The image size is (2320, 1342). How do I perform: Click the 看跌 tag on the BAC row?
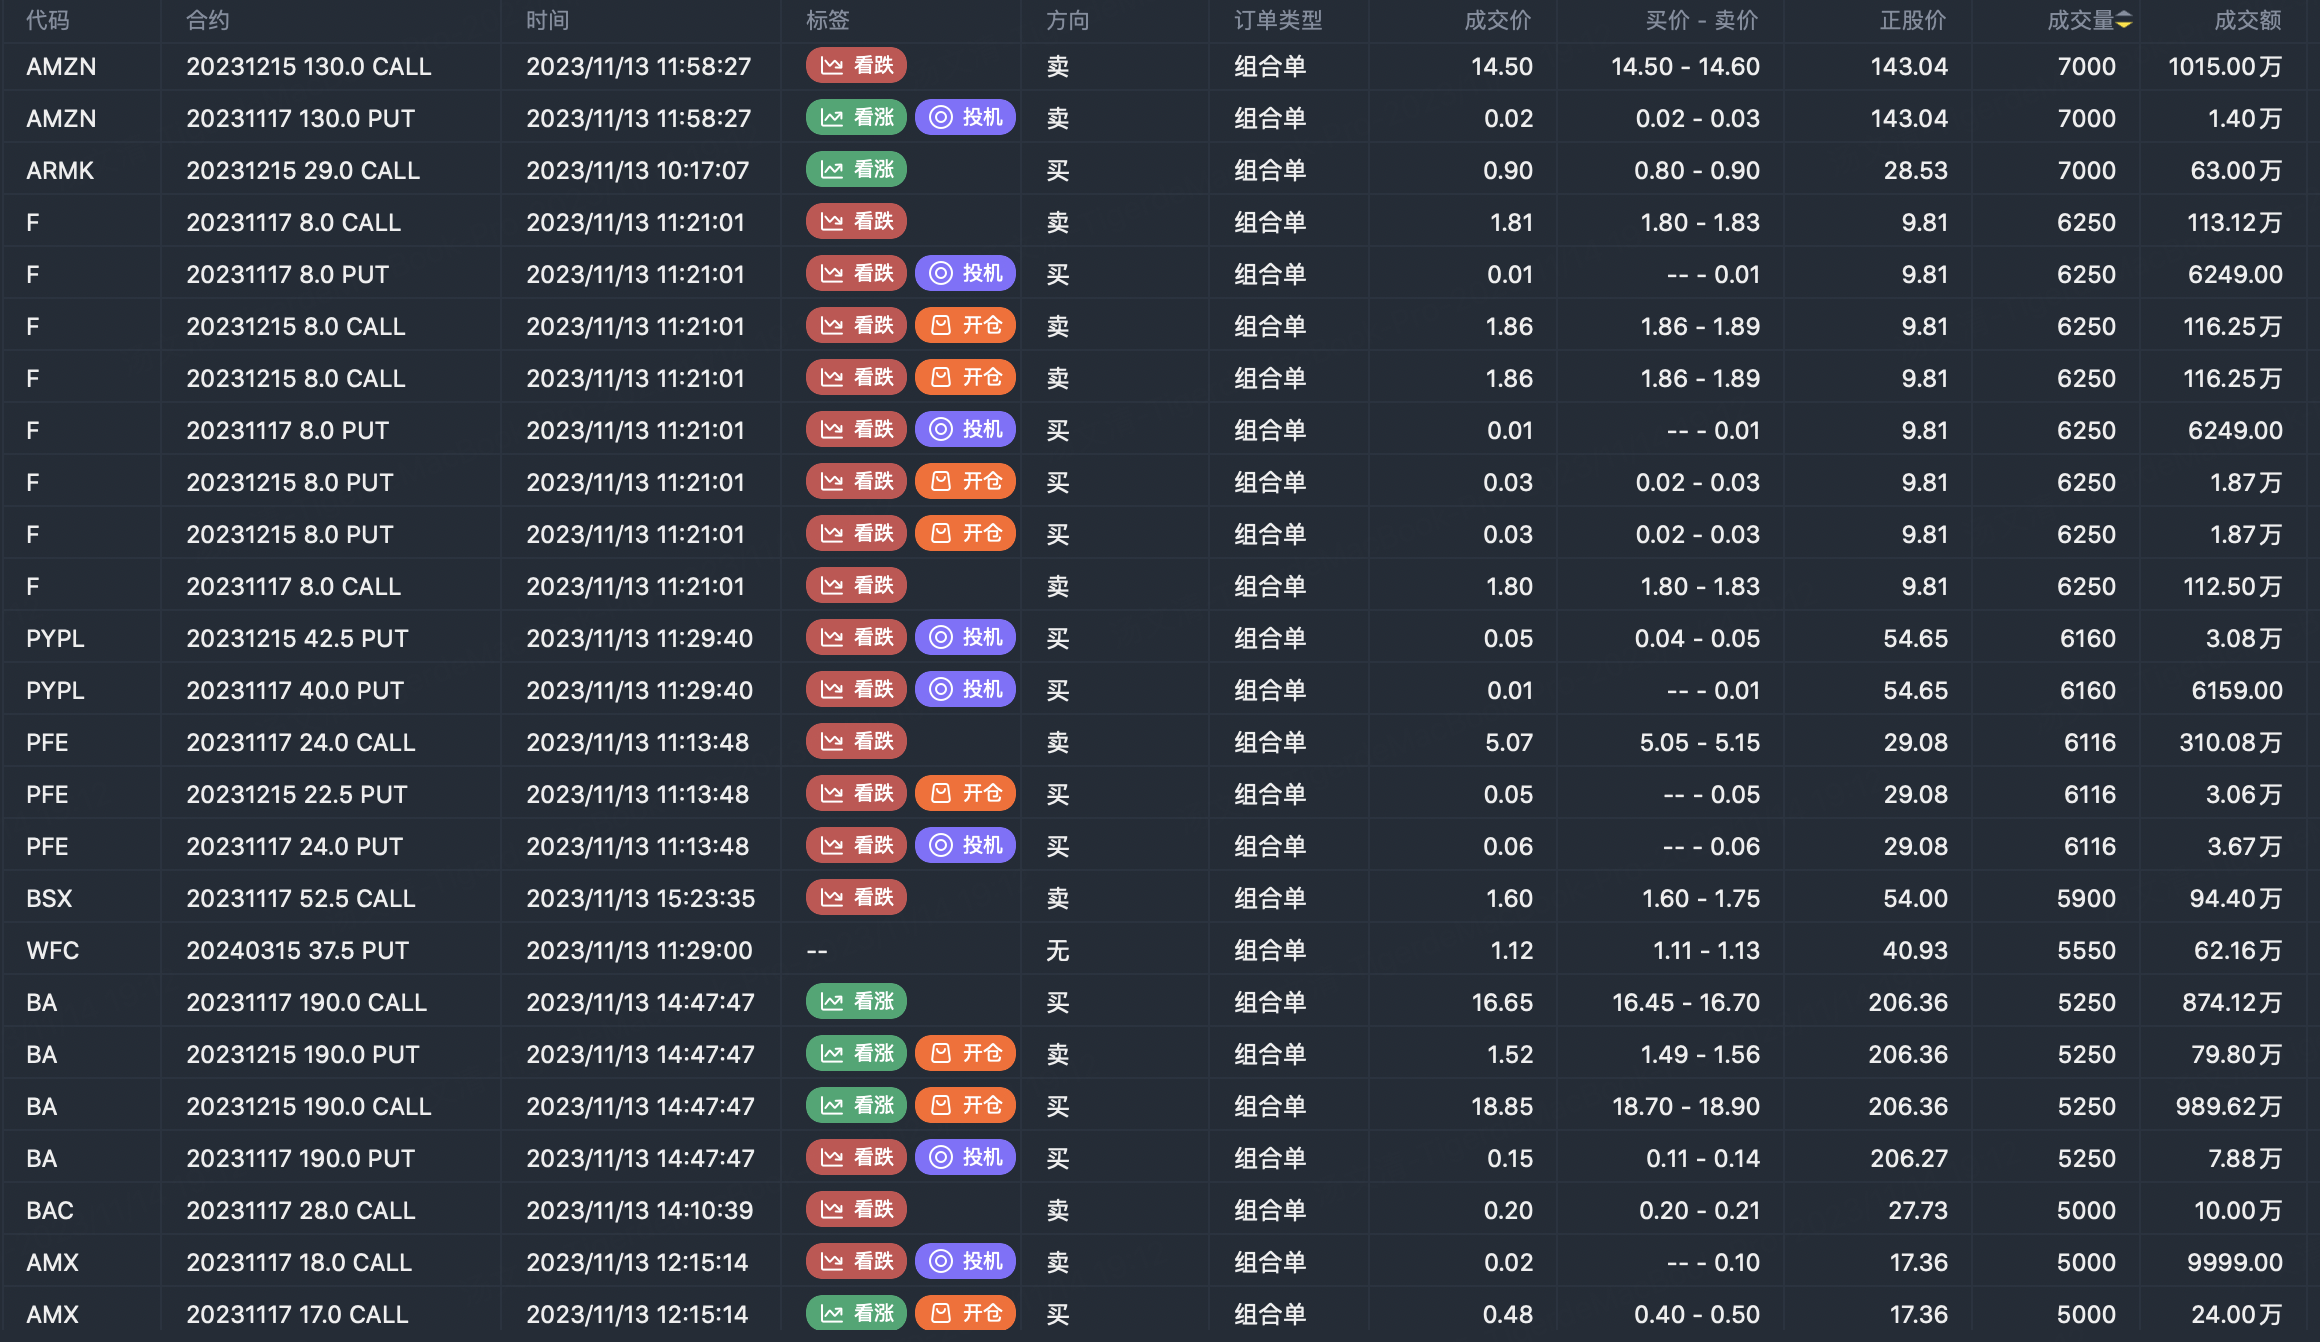pyautogui.click(x=856, y=1210)
